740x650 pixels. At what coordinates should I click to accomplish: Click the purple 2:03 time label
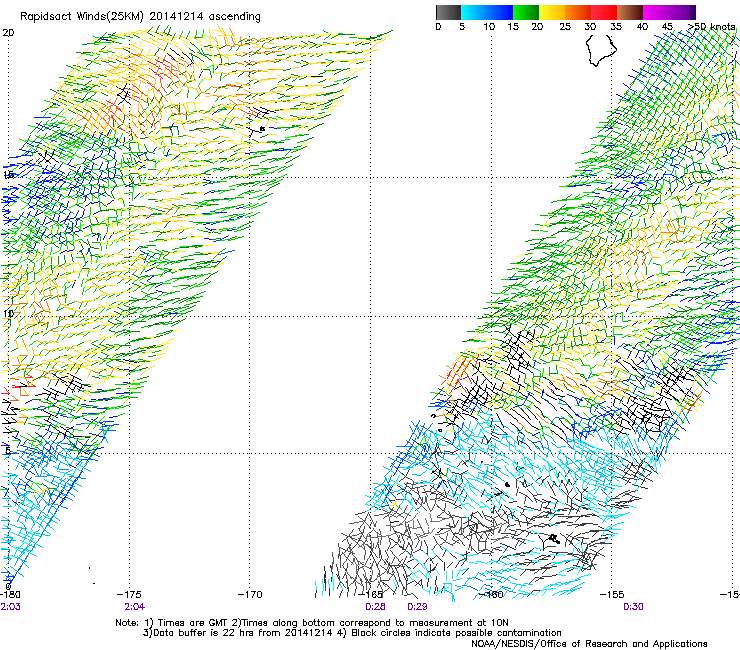10,607
